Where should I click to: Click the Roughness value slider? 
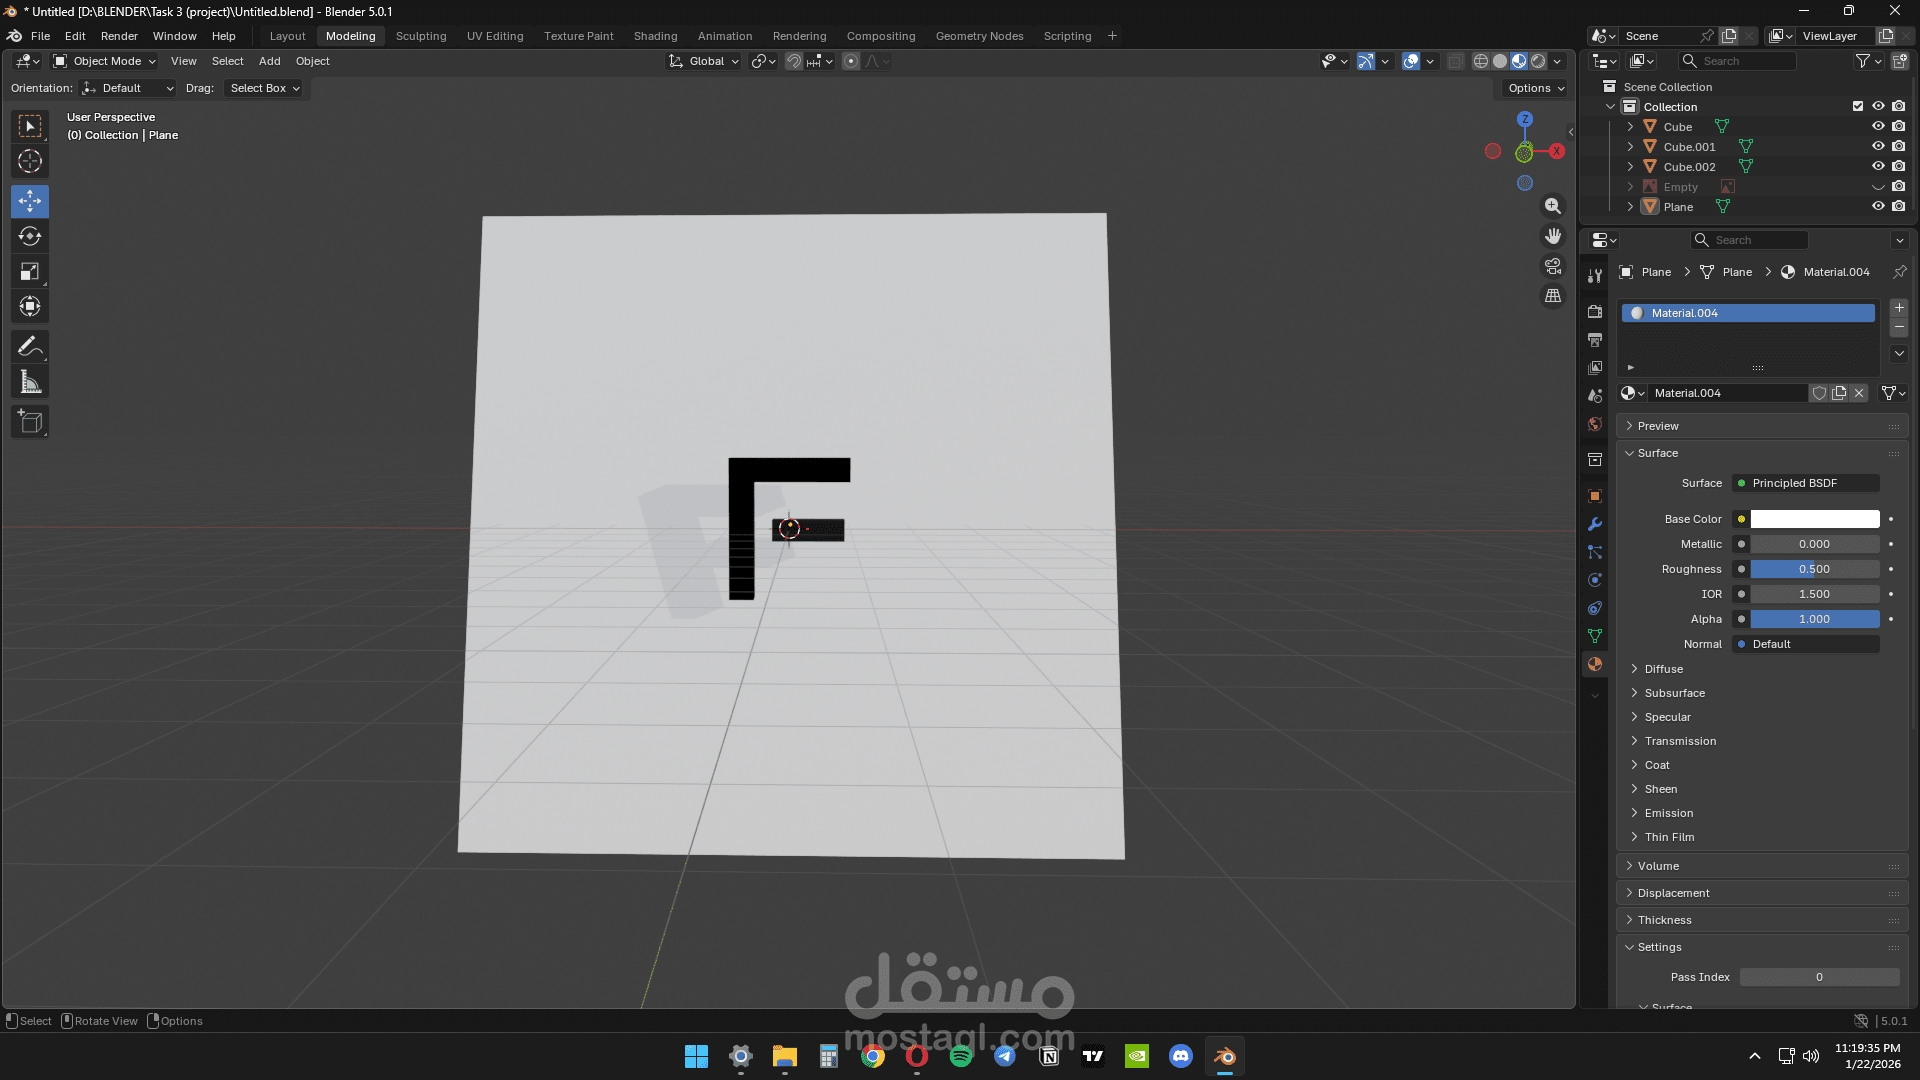click(1814, 569)
